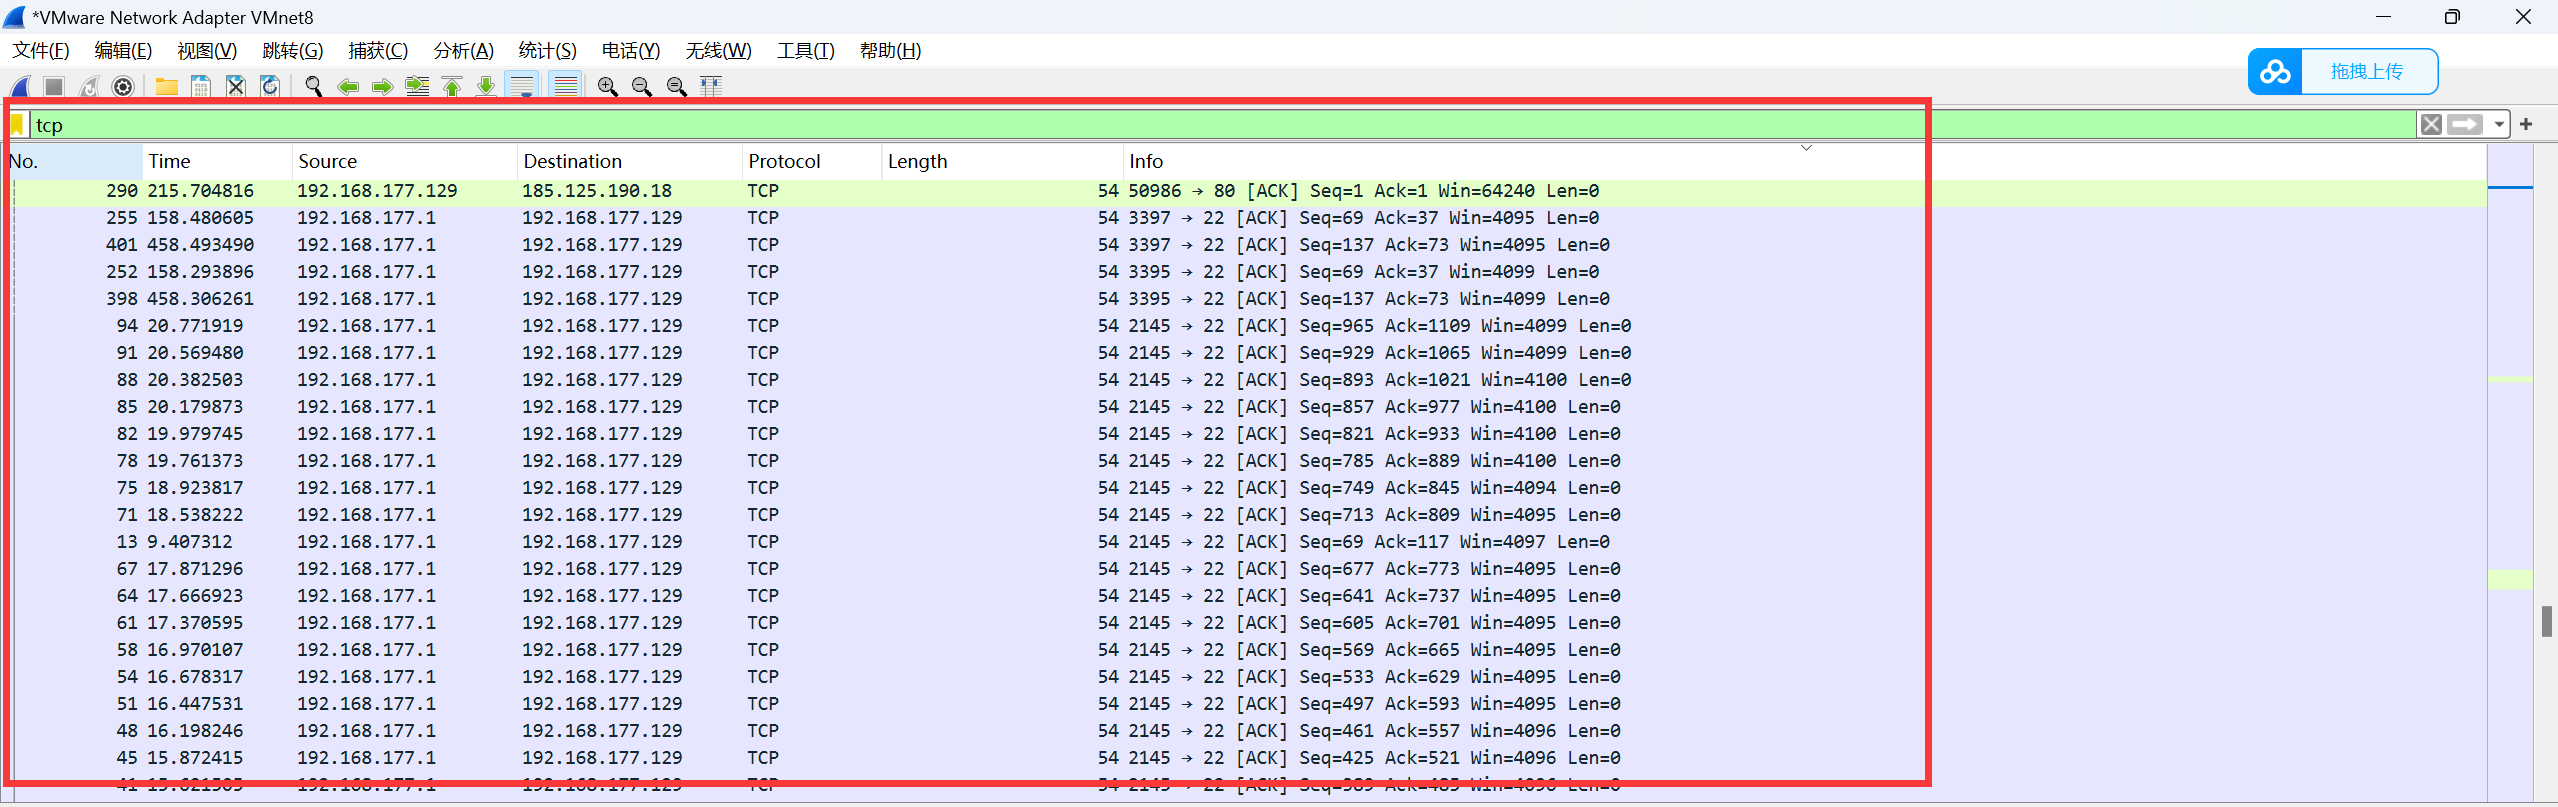Image resolution: width=2558 pixels, height=807 pixels.
Task: Open the 视图(V) menu
Action: point(207,51)
